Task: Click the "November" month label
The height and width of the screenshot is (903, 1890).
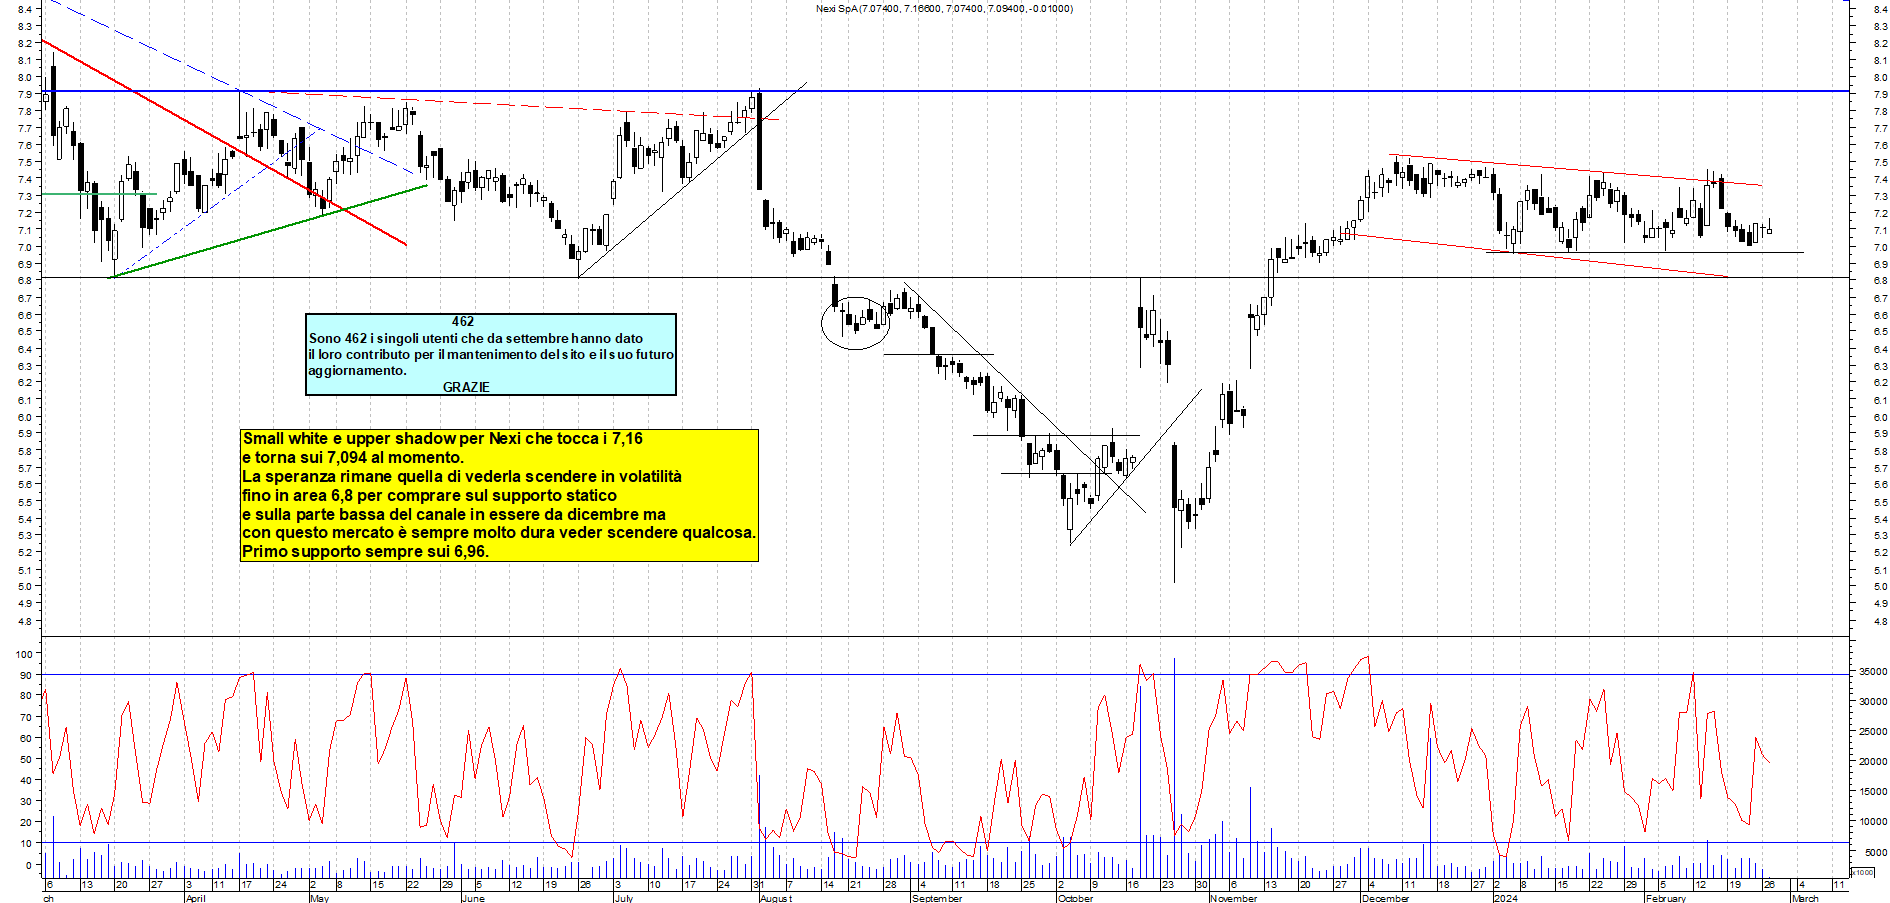Action: pos(1233,898)
